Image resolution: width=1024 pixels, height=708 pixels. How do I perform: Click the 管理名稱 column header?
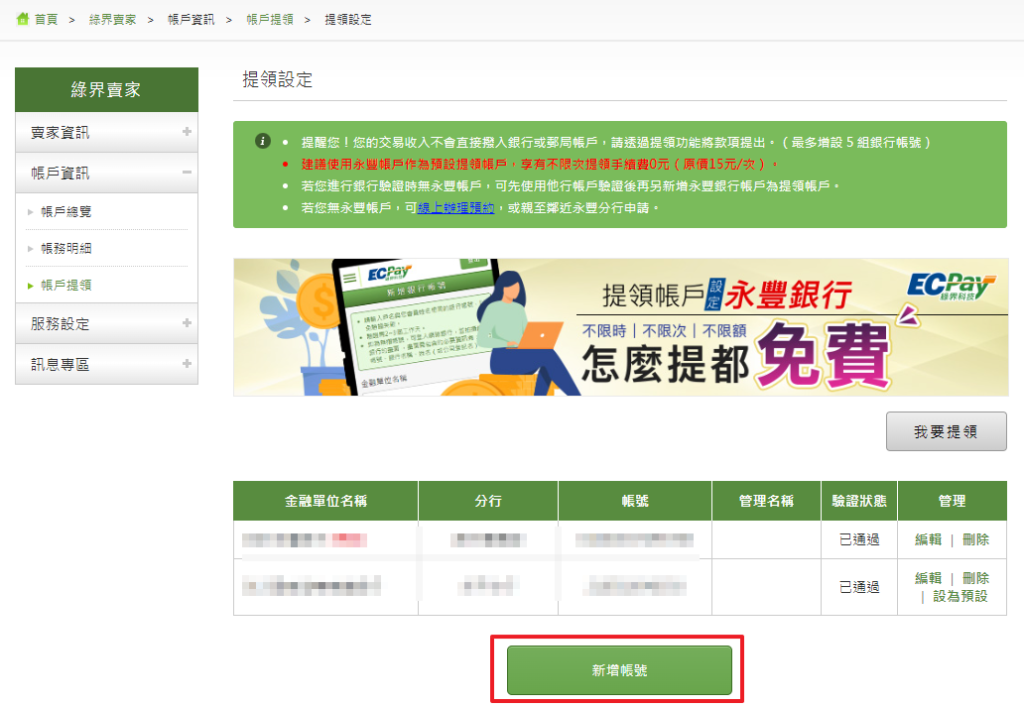[x=766, y=501]
